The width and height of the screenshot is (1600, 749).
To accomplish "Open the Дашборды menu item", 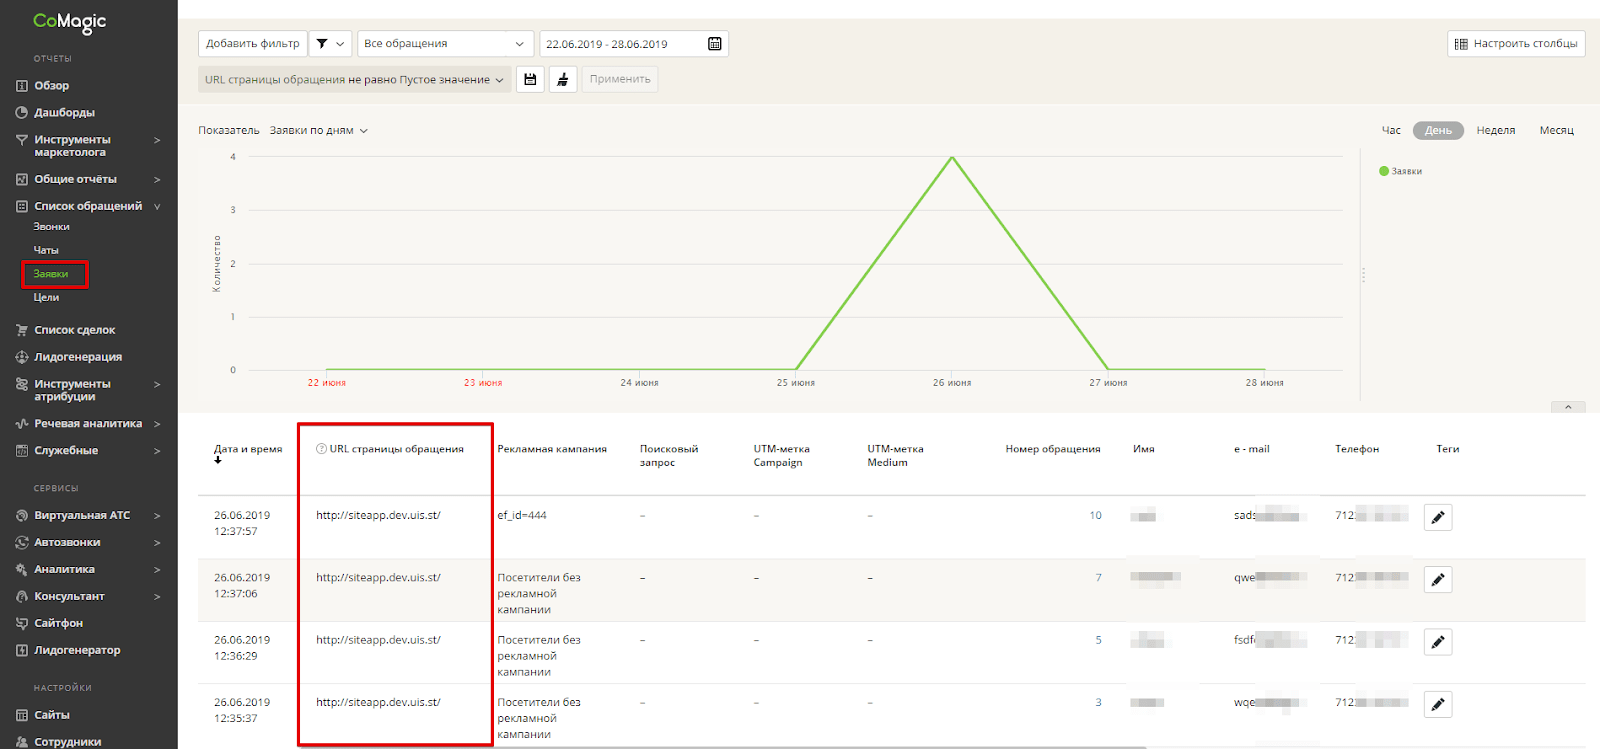I will click(x=64, y=113).
